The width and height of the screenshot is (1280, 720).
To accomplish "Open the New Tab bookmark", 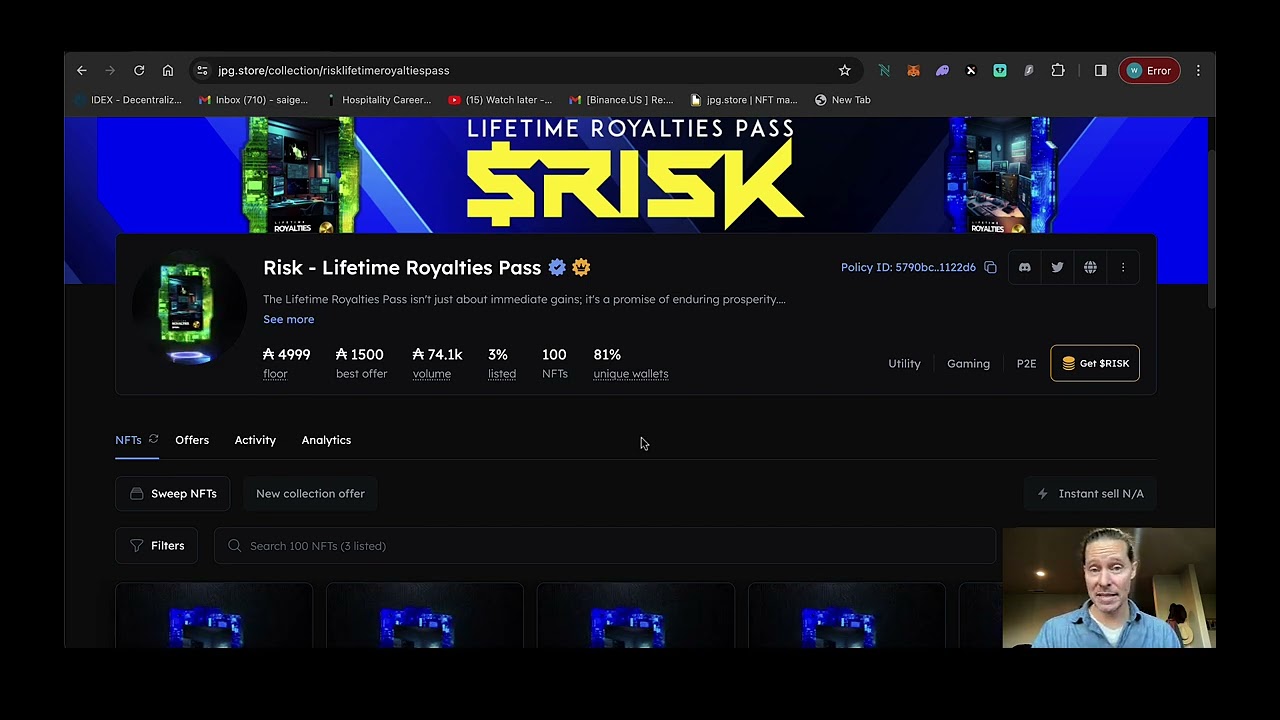I will (843, 100).
